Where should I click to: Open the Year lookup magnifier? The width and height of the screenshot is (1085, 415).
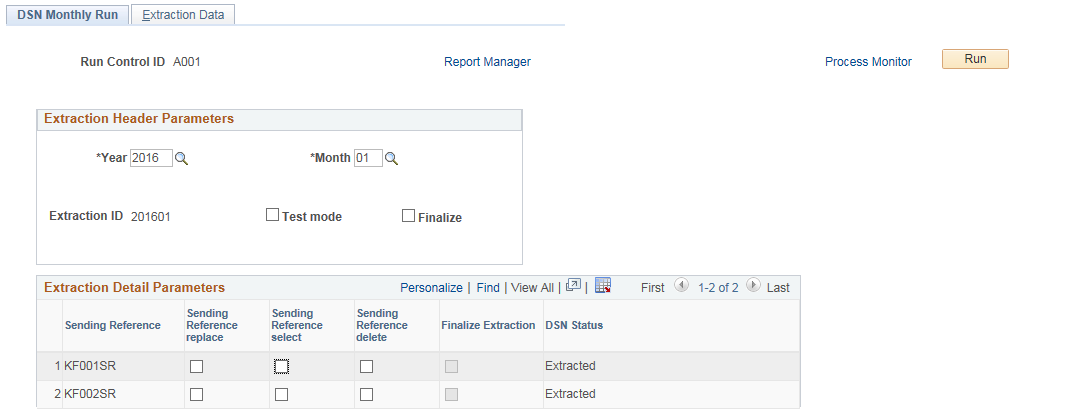click(x=181, y=158)
